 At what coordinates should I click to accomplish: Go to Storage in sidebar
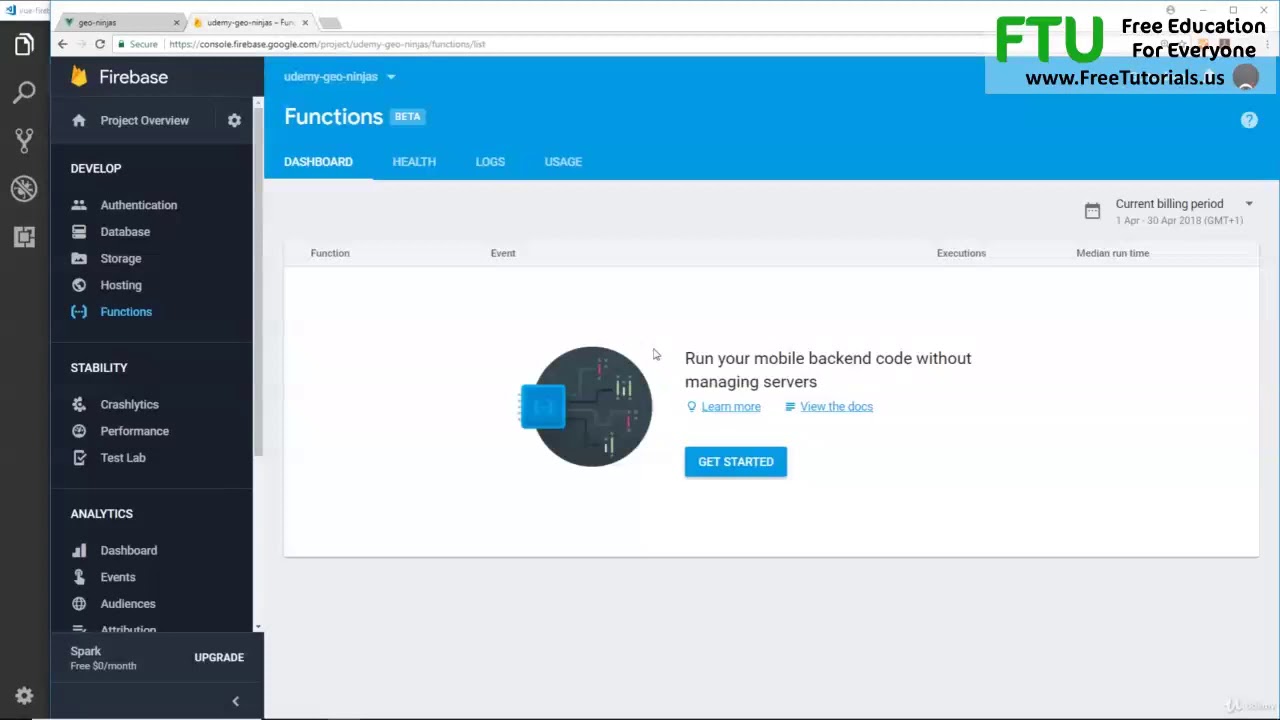coord(121,259)
